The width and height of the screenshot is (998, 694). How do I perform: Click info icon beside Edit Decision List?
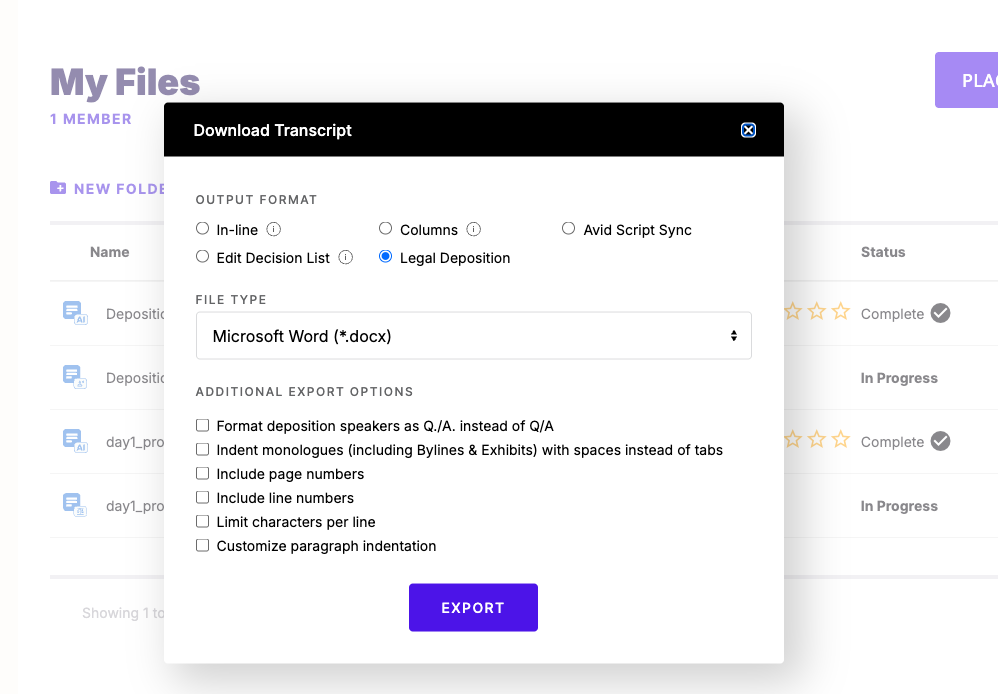346,257
